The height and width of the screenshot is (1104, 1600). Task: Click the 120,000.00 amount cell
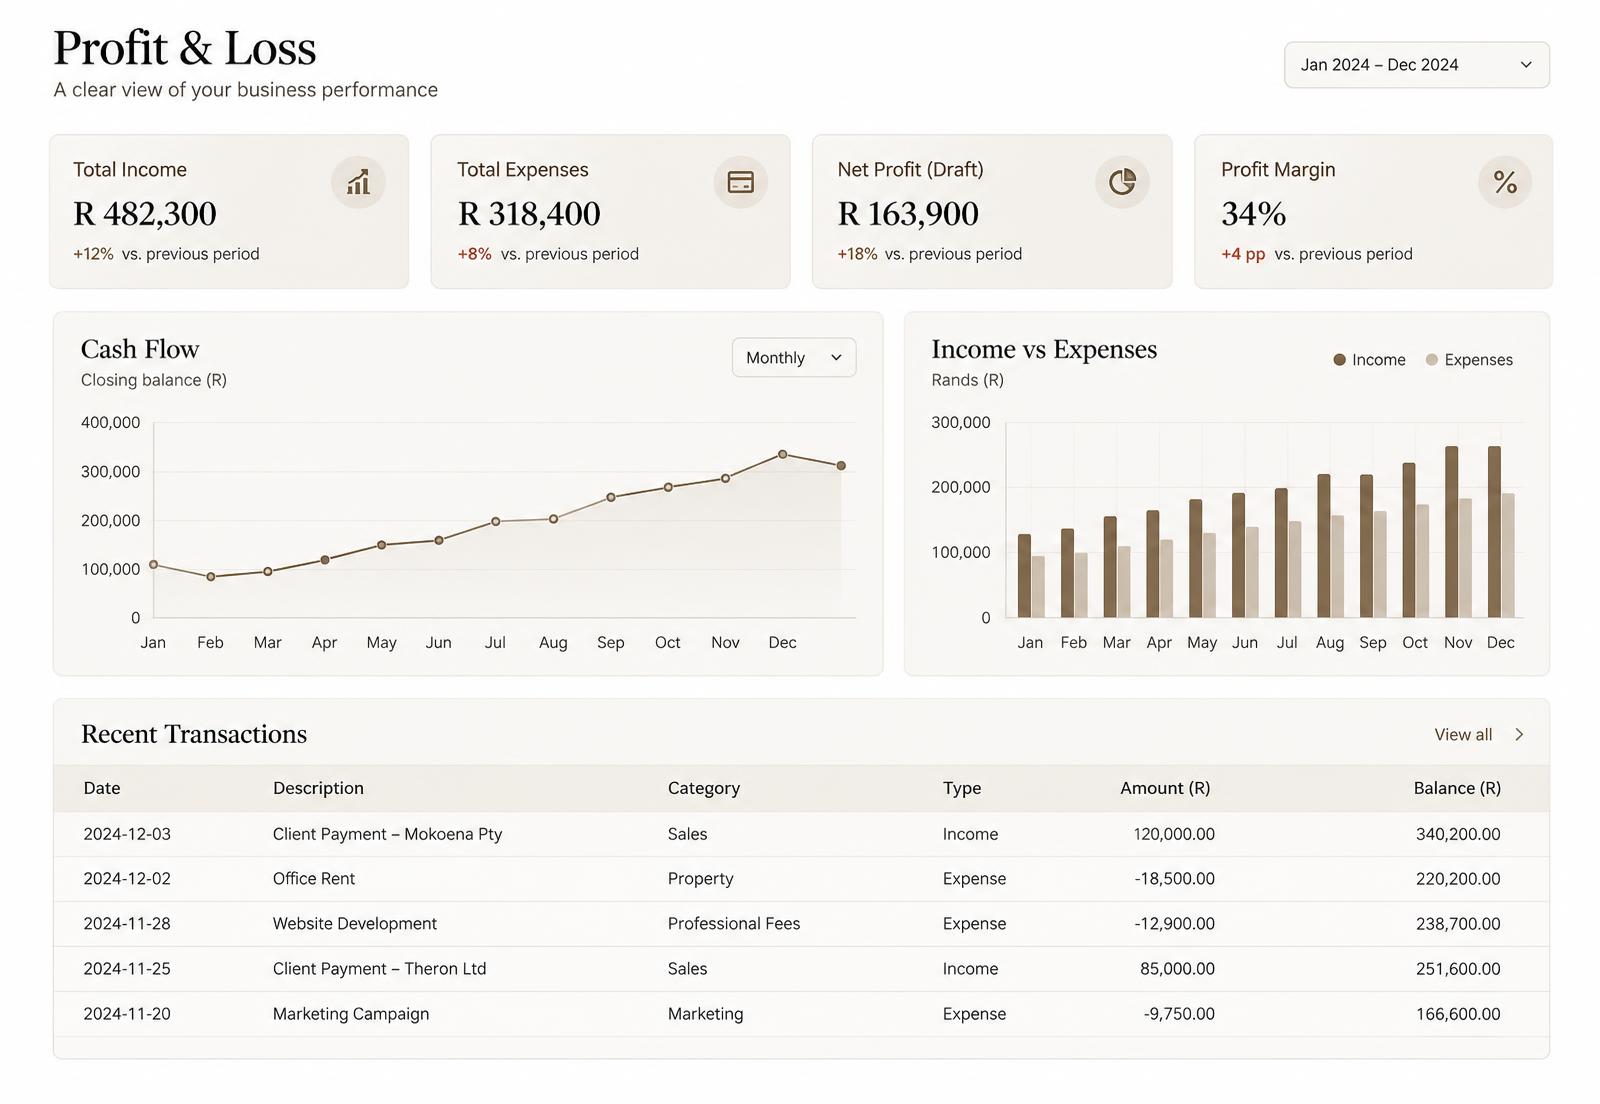(x=1174, y=834)
